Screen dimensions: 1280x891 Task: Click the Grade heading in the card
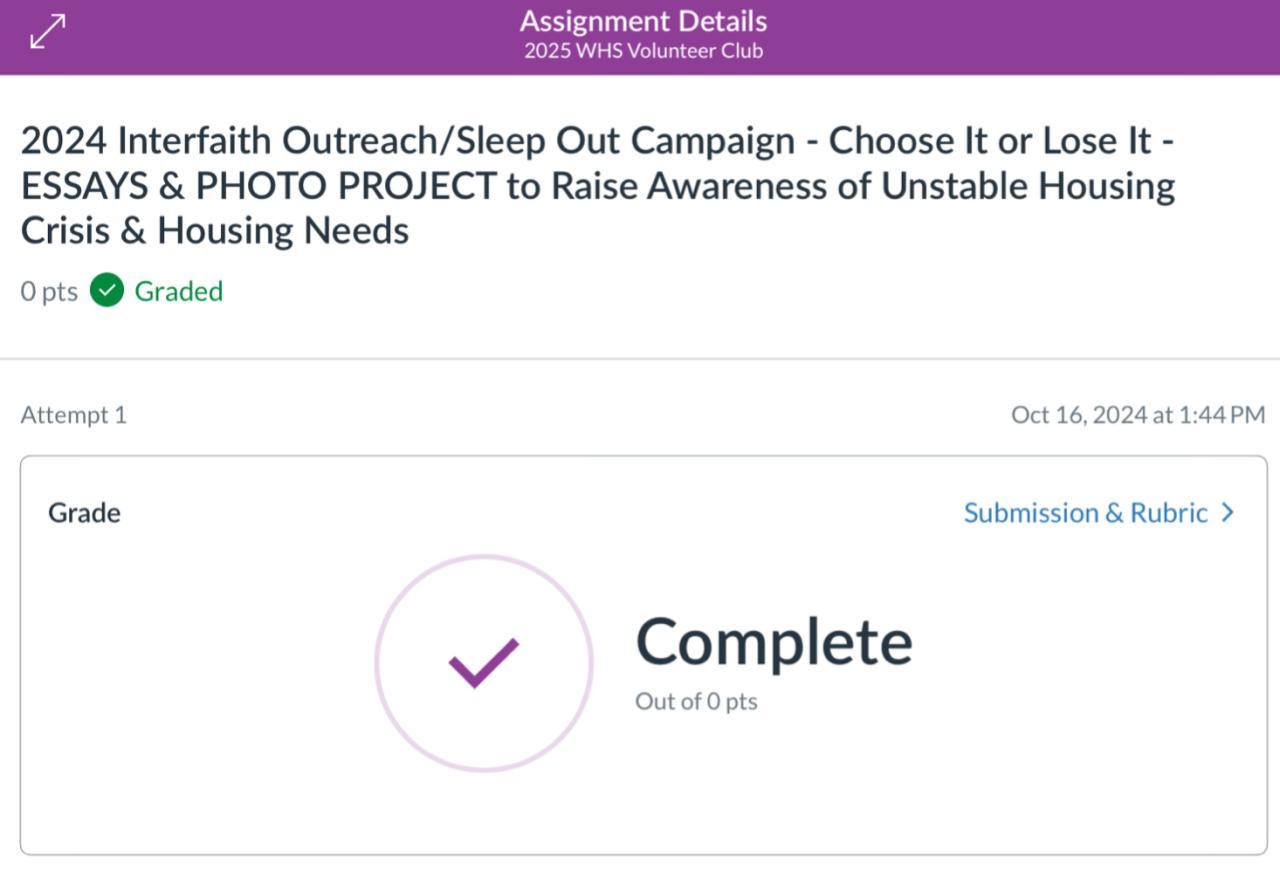click(84, 513)
